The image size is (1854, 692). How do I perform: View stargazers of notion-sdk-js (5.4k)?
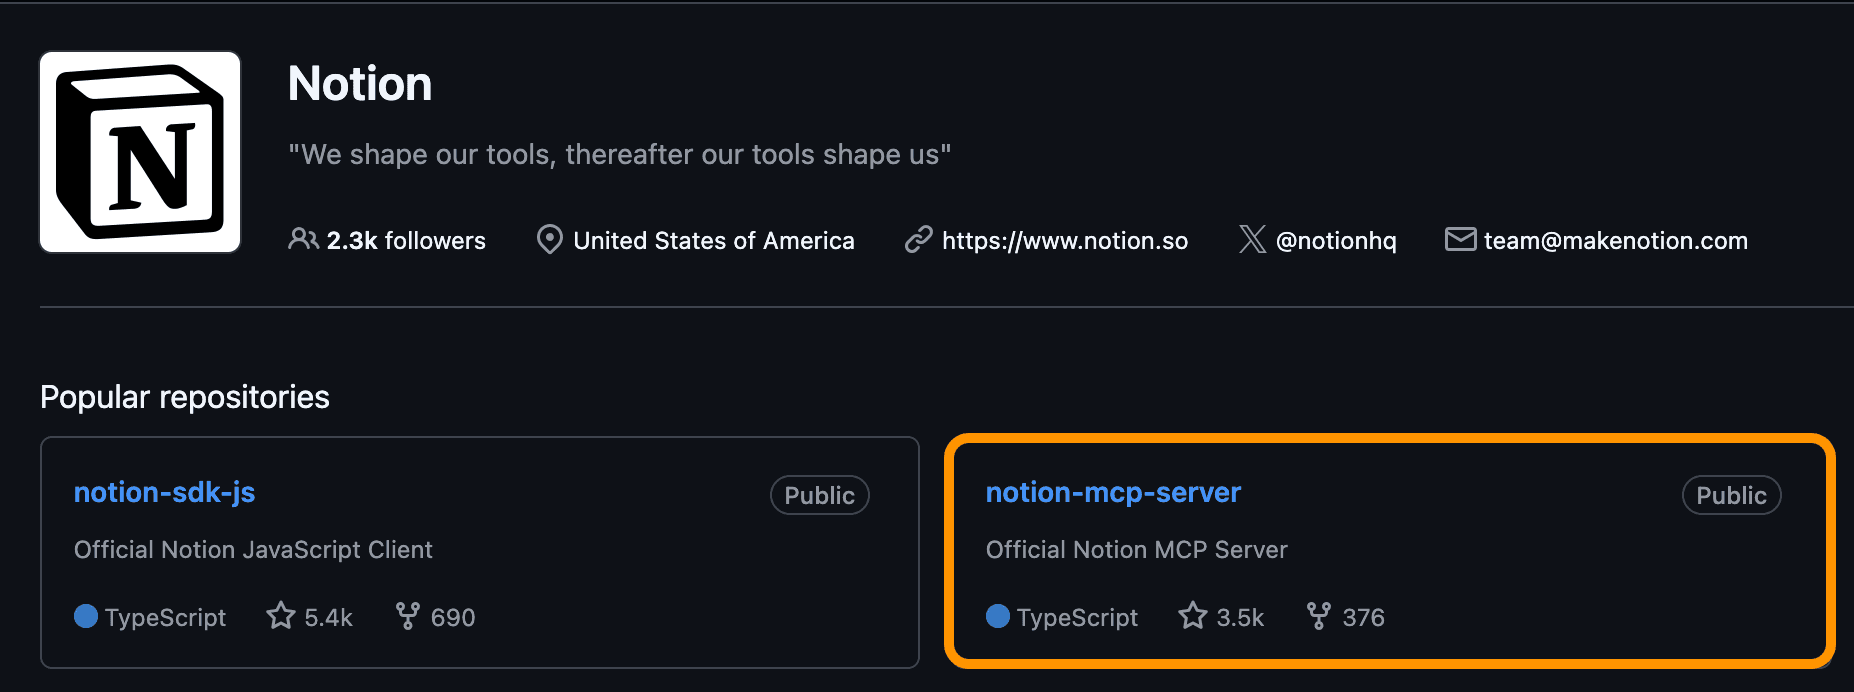310,617
